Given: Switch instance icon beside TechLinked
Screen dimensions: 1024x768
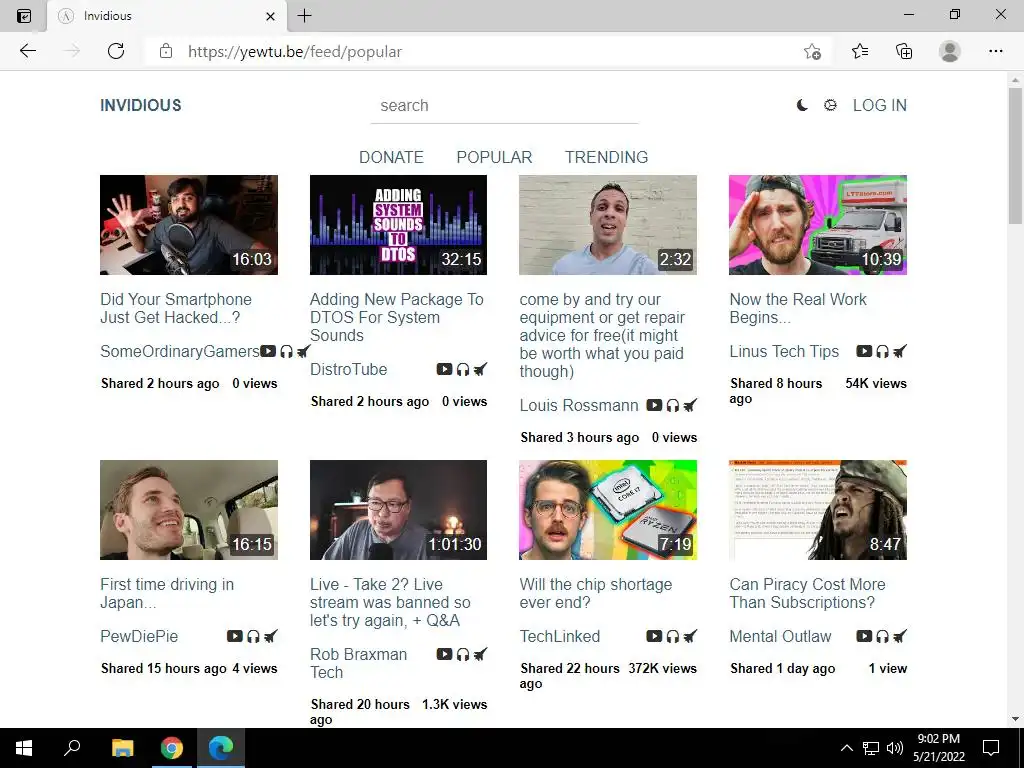Looking at the screenshot, I should 690,636.
